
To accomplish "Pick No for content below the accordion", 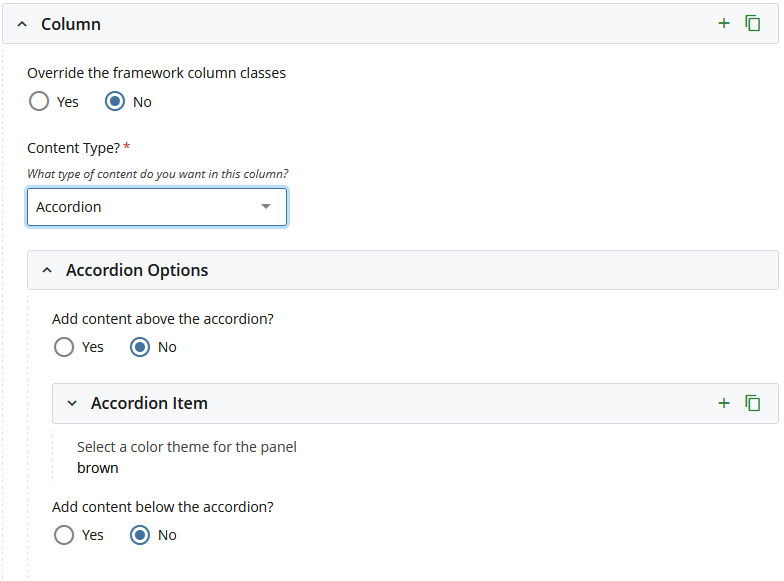I will [140, 535].
